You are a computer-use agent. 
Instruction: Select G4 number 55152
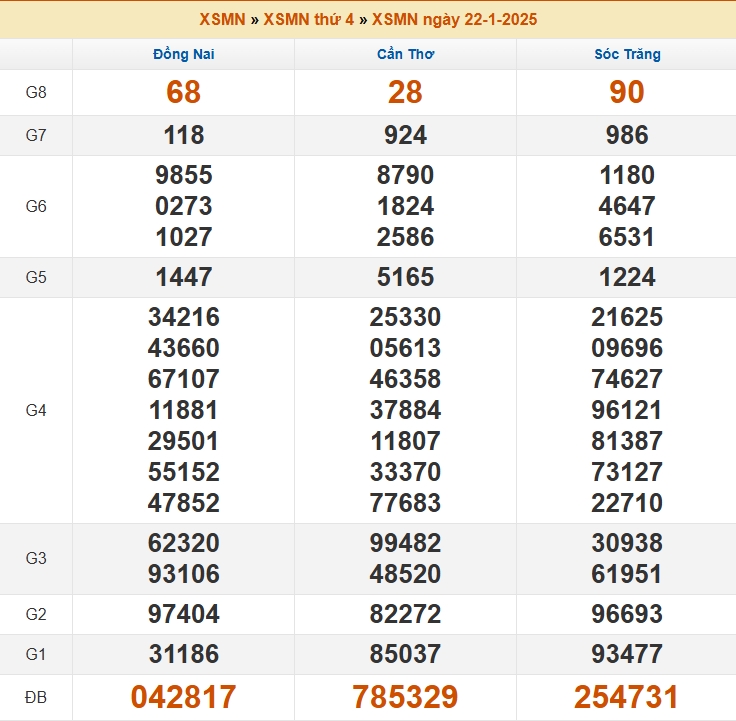184,472
